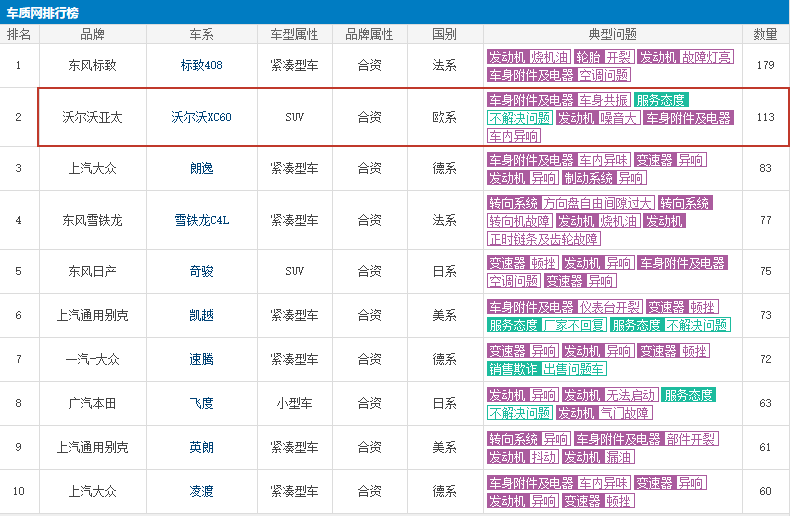790x516 pixels.
Task: Click brand cell 东风日产
Action: click(93, 271)
